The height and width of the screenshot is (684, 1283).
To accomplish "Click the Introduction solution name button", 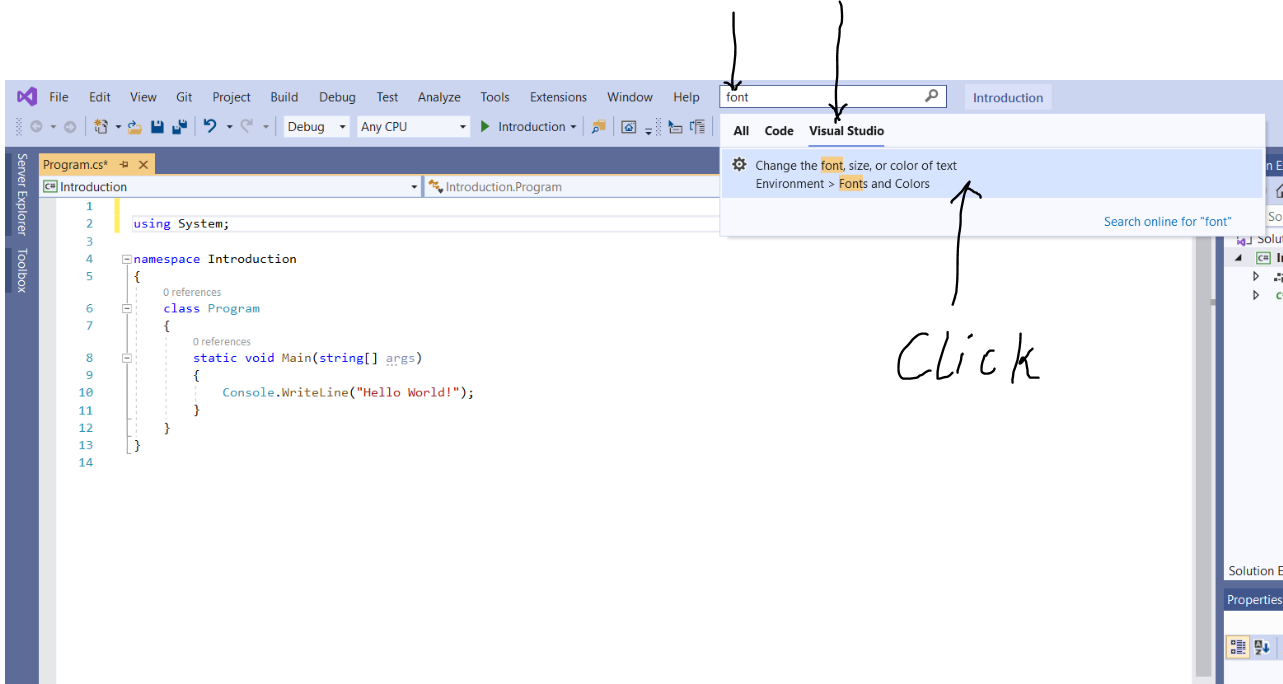I will point(1008,97).
